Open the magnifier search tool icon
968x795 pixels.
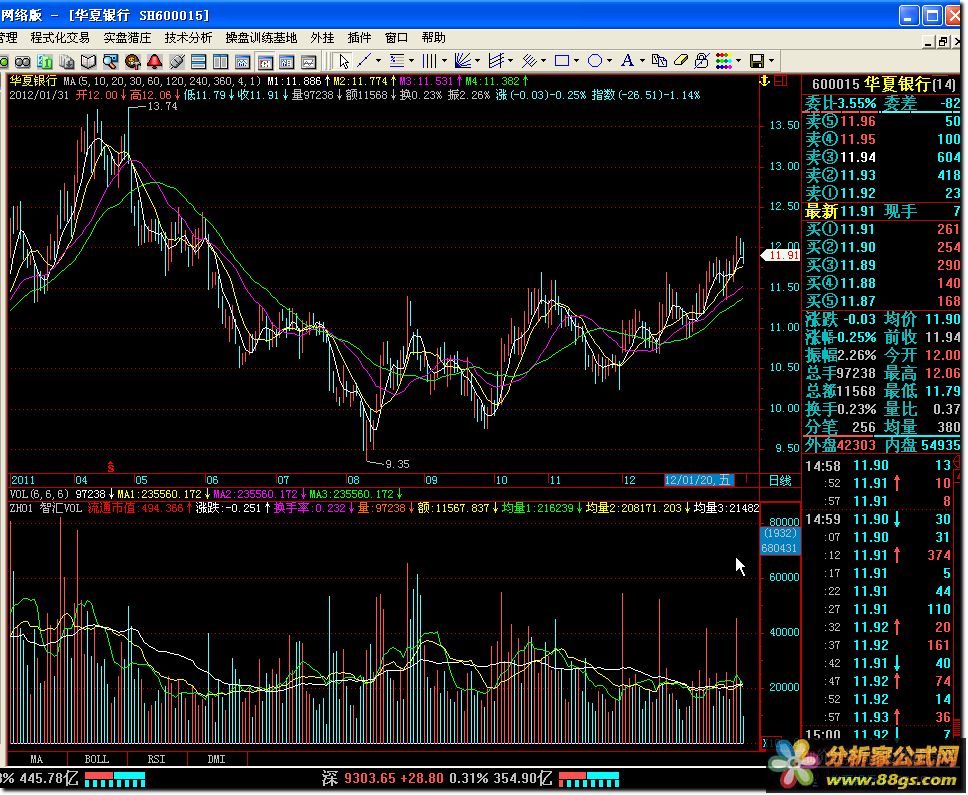111,62
